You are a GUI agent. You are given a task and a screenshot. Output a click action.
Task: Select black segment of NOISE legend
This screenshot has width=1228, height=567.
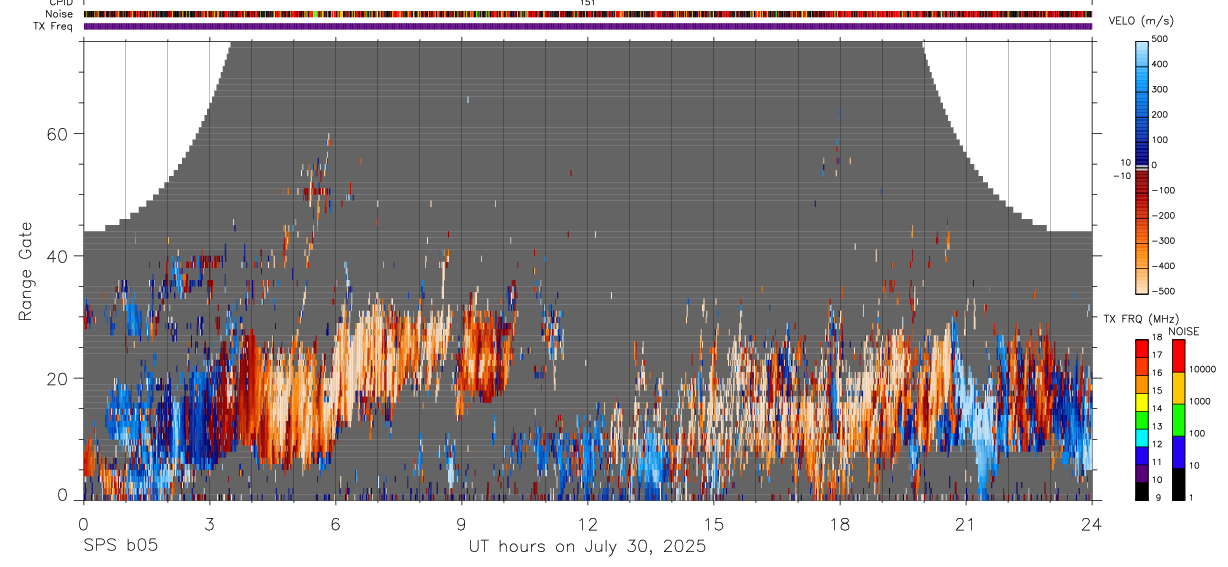click(1178, 484)
